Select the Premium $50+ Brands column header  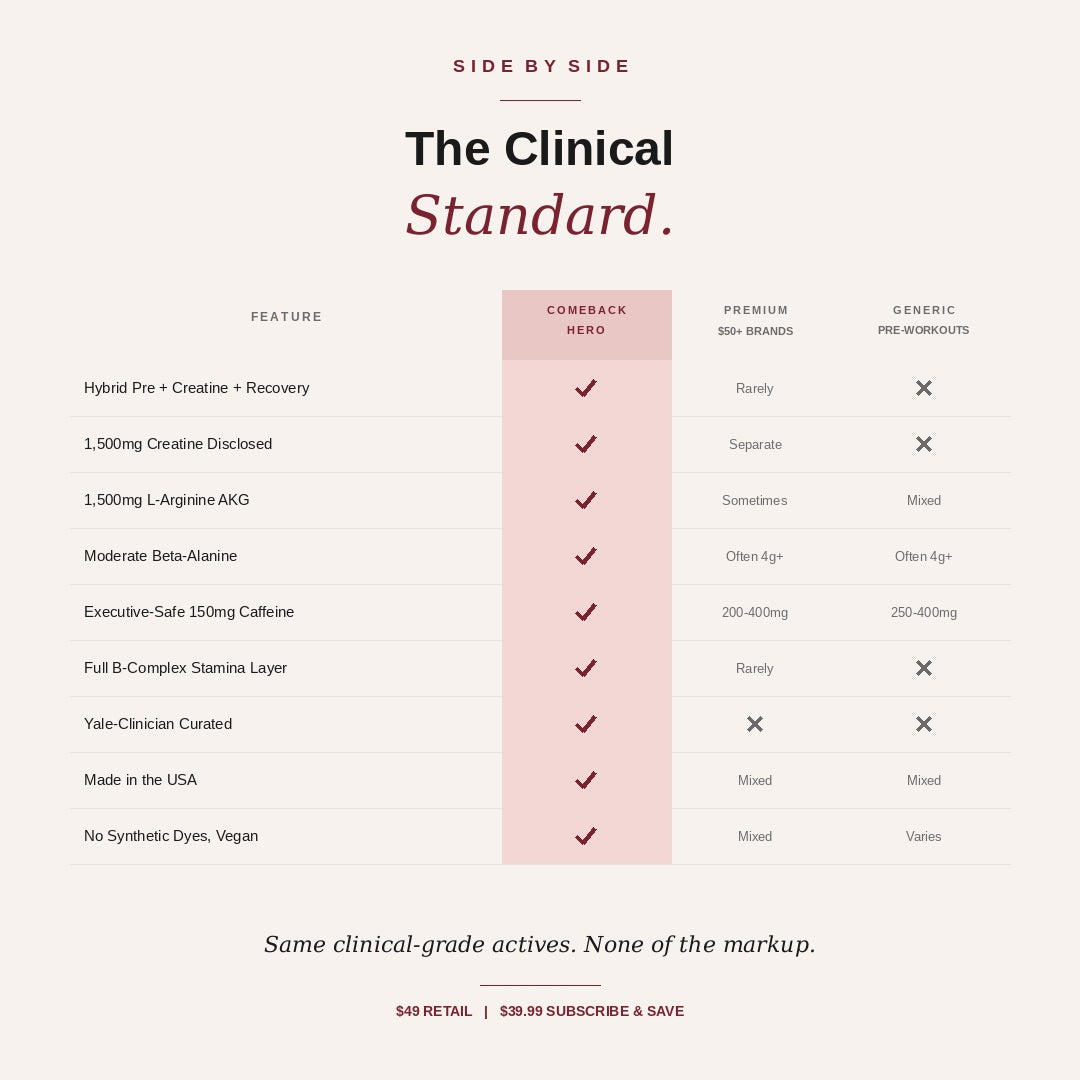click(x=756, y=321)
